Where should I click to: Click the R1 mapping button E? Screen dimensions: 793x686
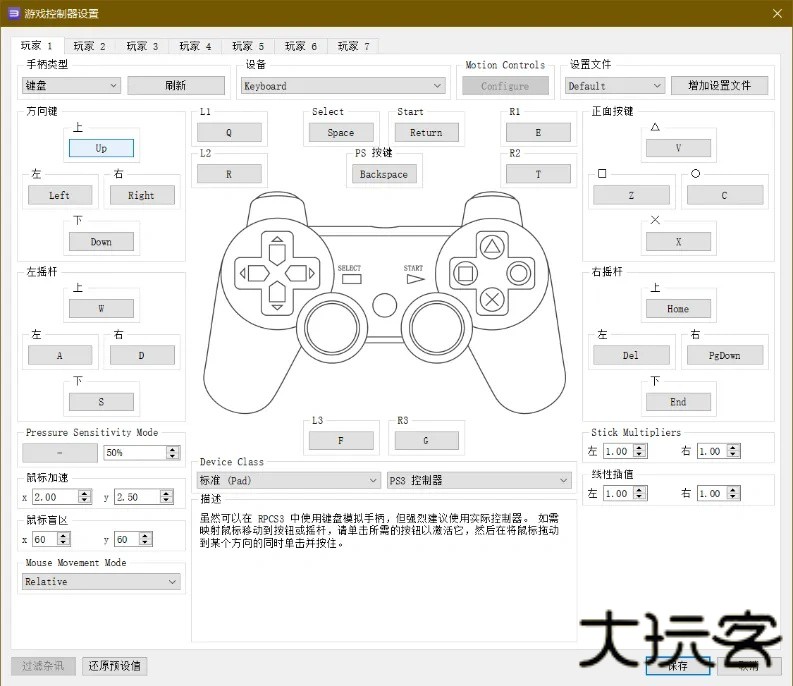[x=538, y=133]
